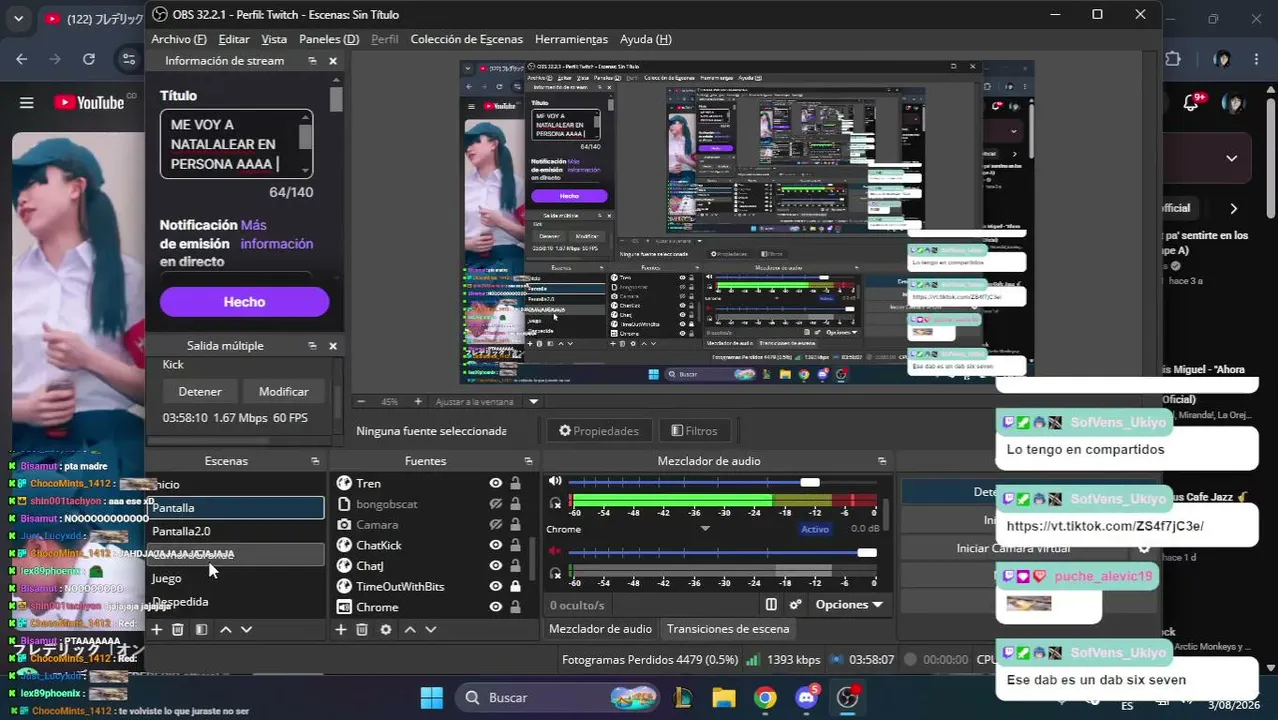Click Iniciar Cámara virtual button

point(1015,548)
